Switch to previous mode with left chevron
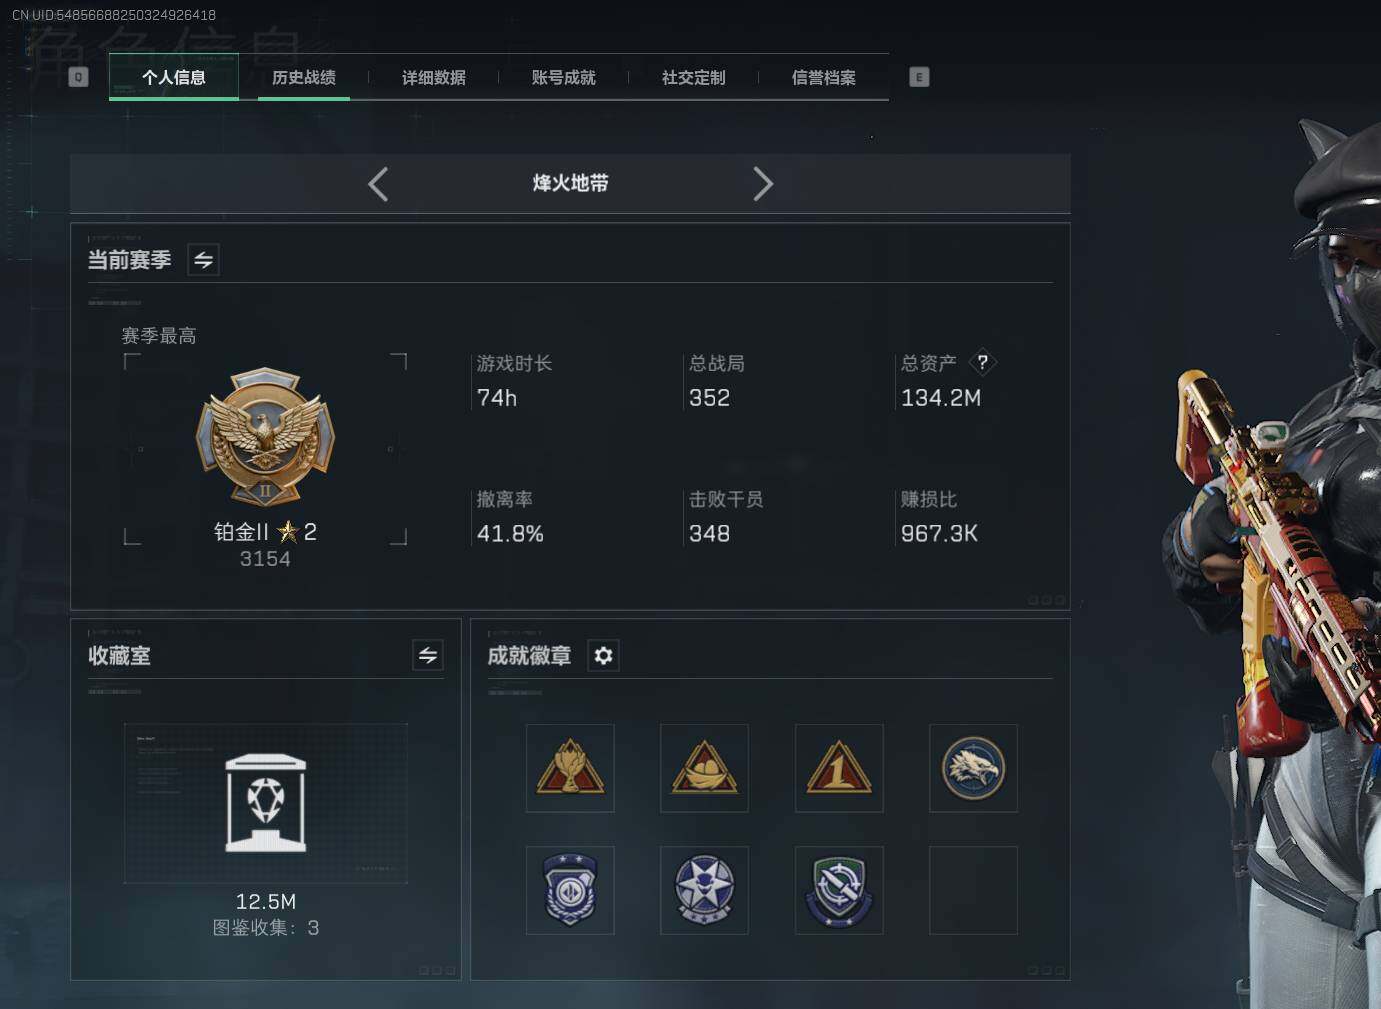 click(x=378, y=184)
